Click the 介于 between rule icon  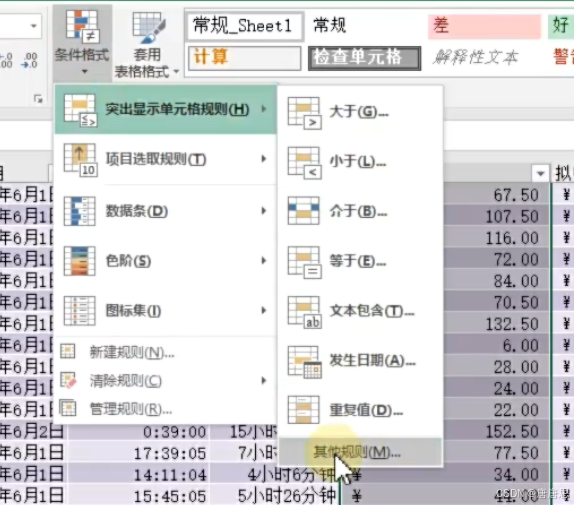303,211
